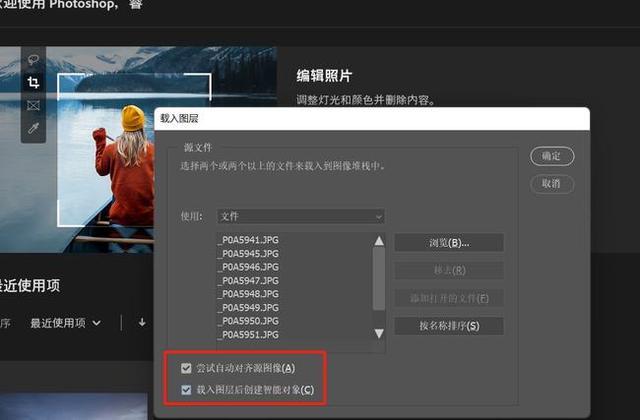The width and height of the screenshot is (640, 420).
Task: Click the 浏览(B)... button
Action: coord(449,243)
